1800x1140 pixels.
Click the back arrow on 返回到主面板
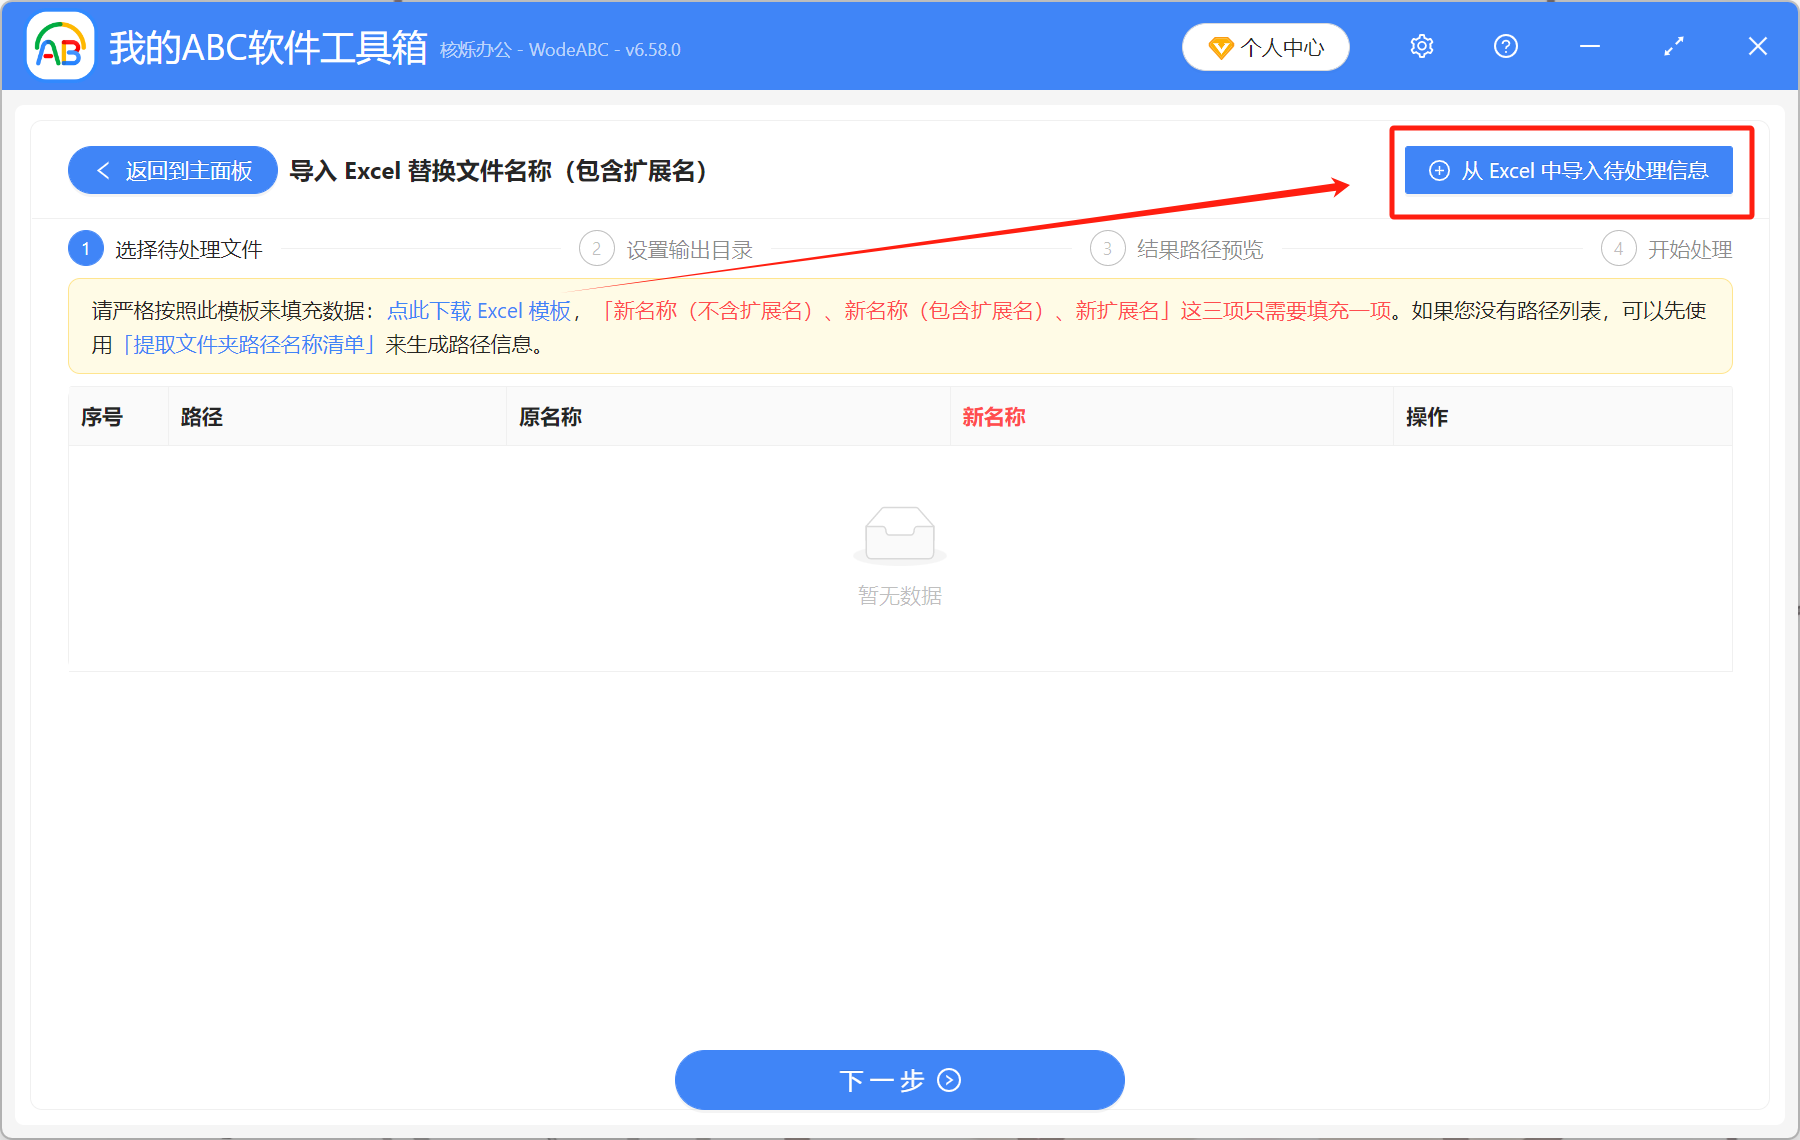point(103,170)
